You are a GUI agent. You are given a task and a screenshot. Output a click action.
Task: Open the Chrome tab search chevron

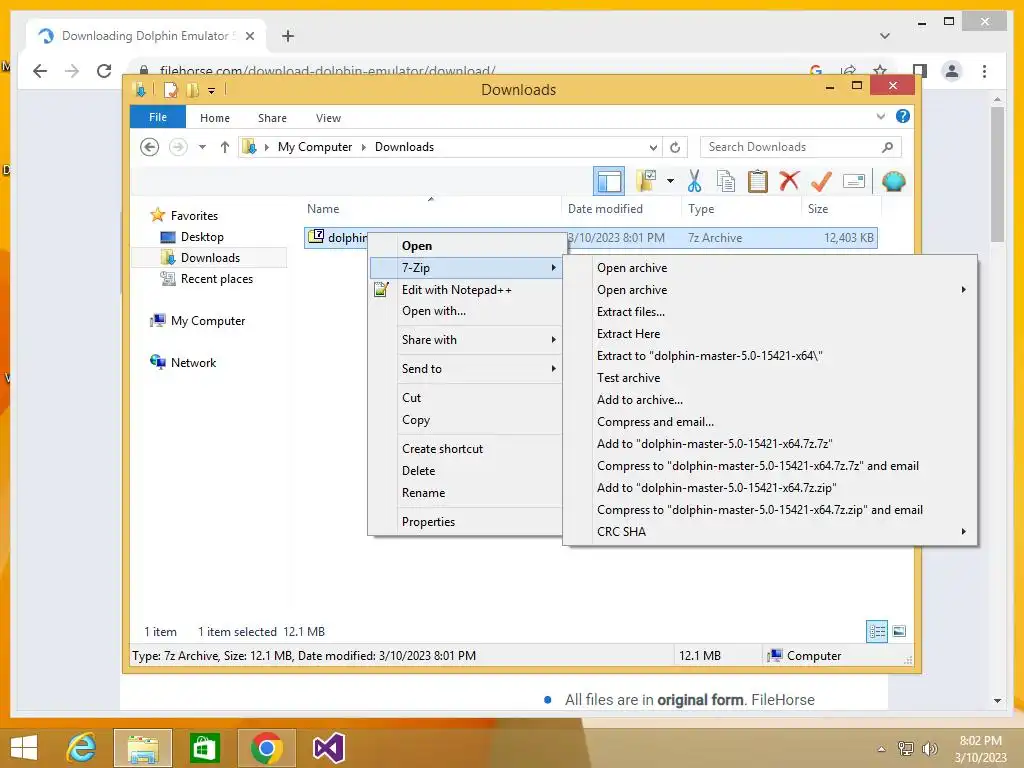pos(885,36)
